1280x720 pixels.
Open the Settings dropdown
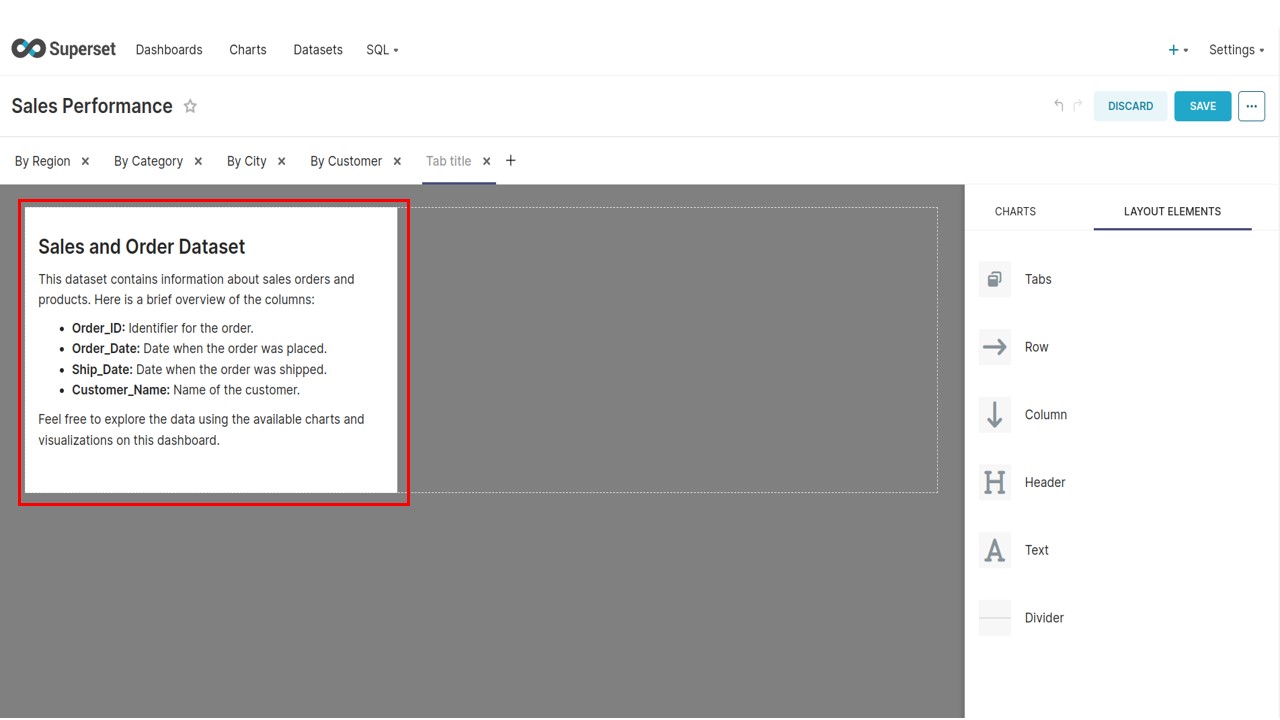coord(1236,49)
